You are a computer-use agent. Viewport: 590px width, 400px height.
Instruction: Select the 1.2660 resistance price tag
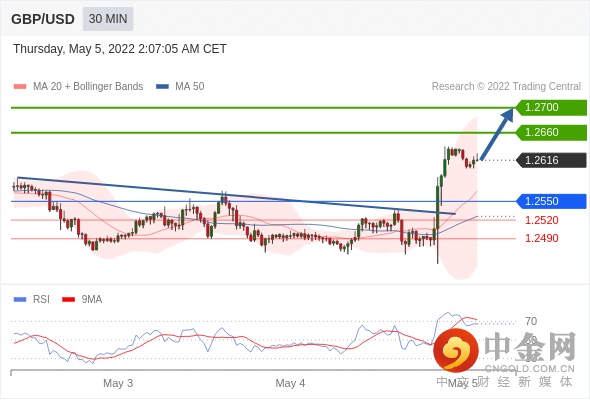pos(551,132)
